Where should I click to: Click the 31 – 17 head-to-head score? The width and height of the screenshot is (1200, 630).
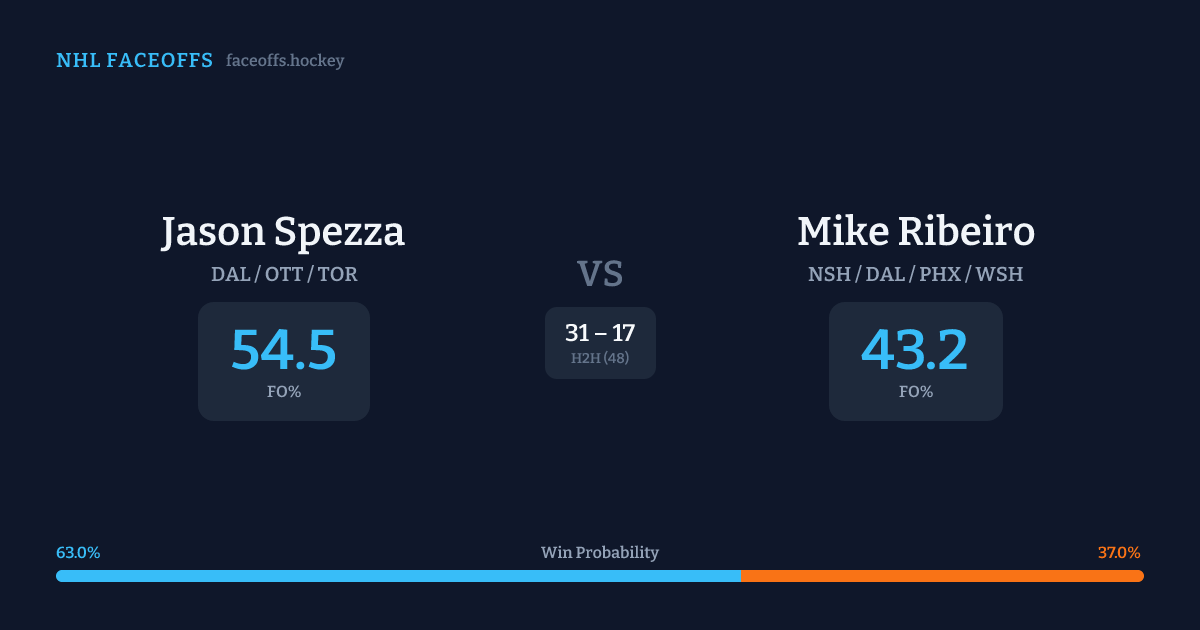click(x=600, y=334)
